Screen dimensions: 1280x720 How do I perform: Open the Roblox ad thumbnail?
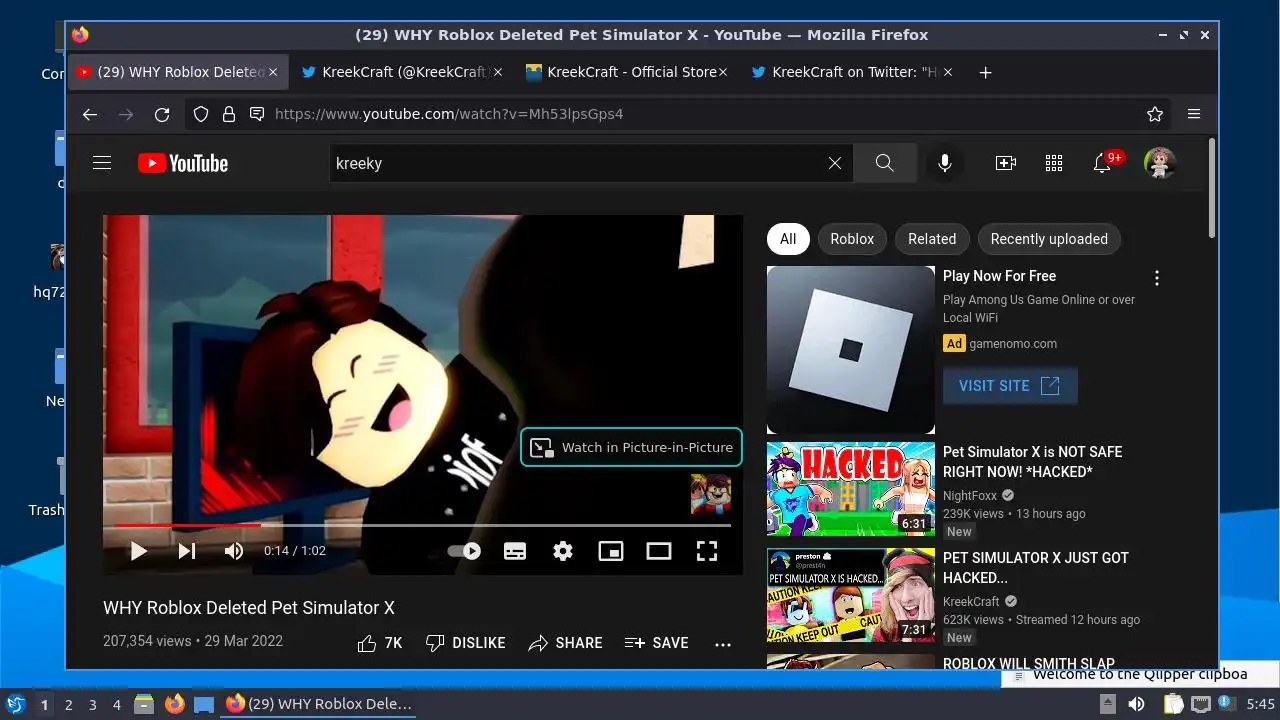tap(851, 350)
